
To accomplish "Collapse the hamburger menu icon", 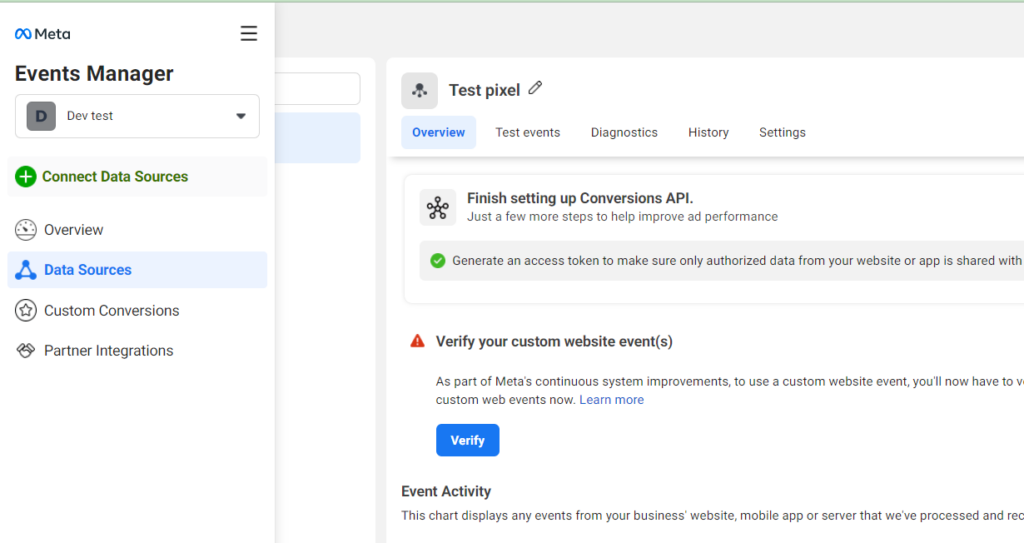I will pos(249,34).
